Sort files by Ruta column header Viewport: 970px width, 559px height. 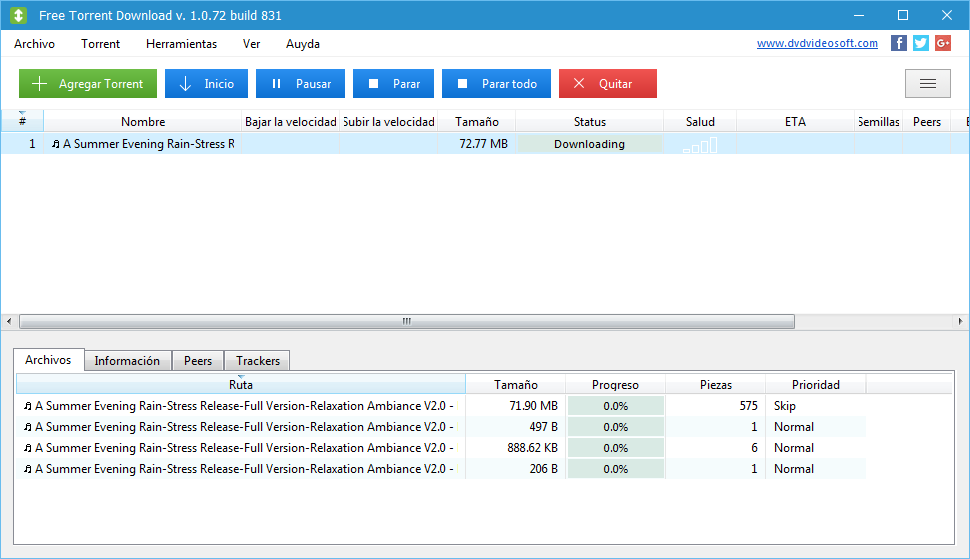[241, 384]
